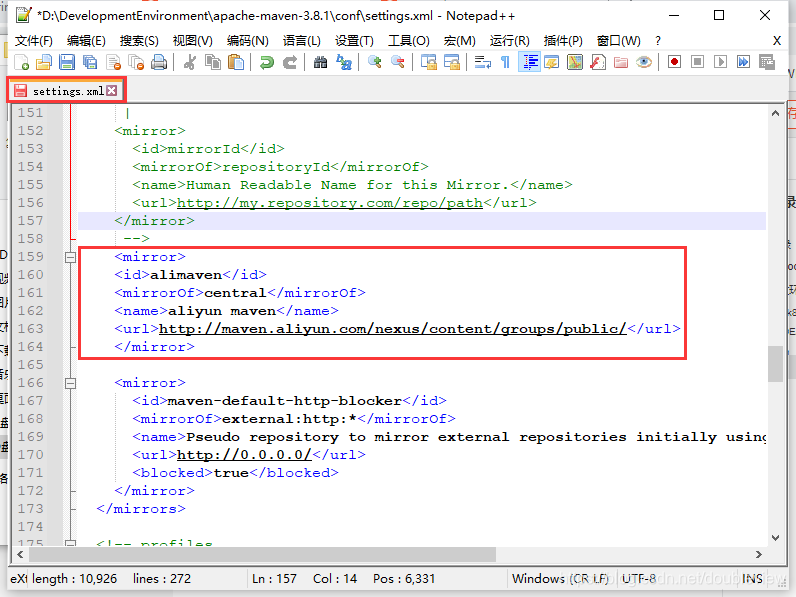
Task: Open the 编辑(E) menu
Action: [86, 41]
